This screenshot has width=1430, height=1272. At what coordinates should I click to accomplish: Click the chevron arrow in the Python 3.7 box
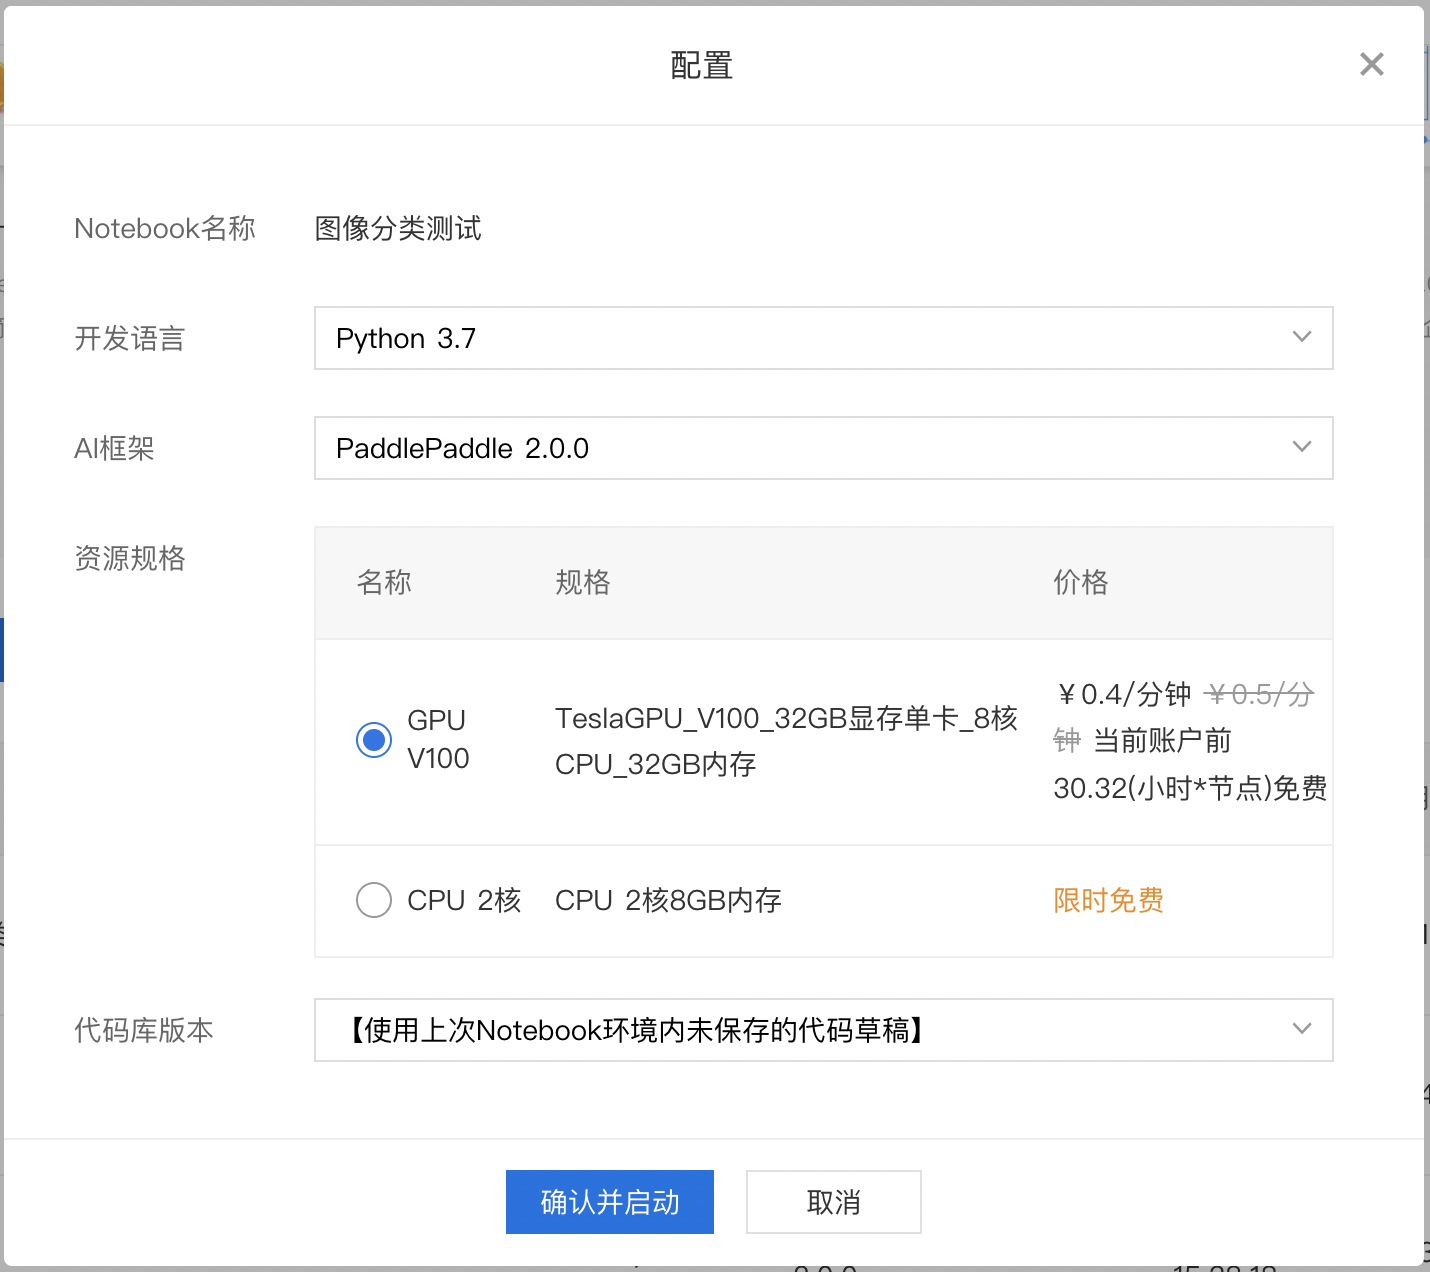(1302, 337)
